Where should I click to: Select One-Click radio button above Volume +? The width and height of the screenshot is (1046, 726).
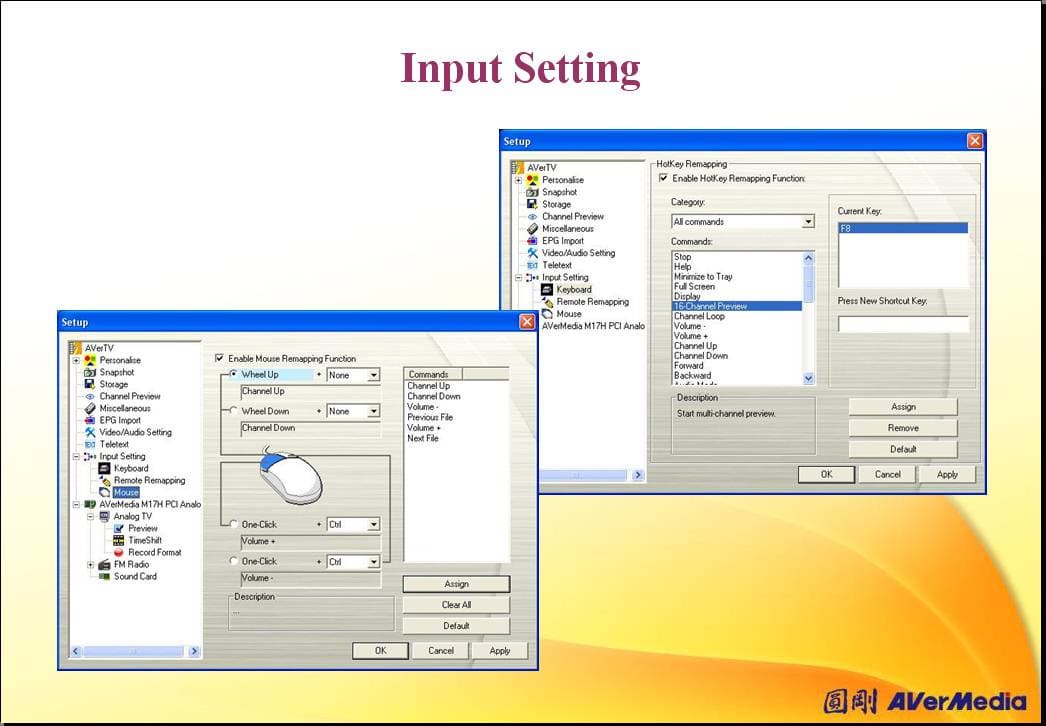233,524
